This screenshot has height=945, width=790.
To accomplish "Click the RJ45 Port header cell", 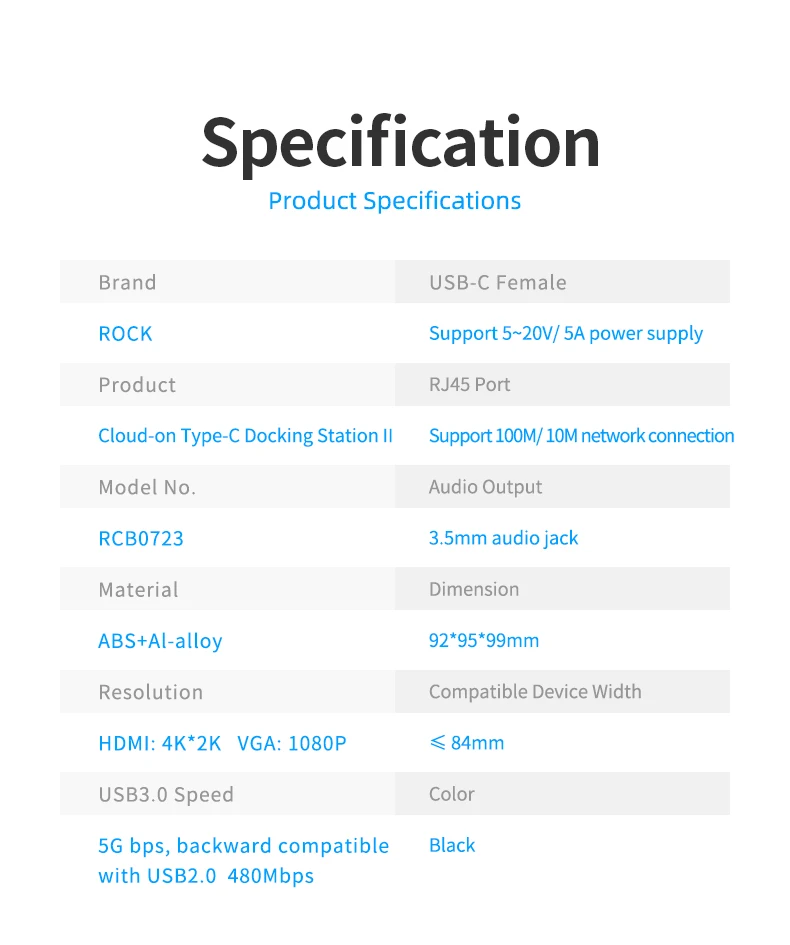I will click(562, 384).
